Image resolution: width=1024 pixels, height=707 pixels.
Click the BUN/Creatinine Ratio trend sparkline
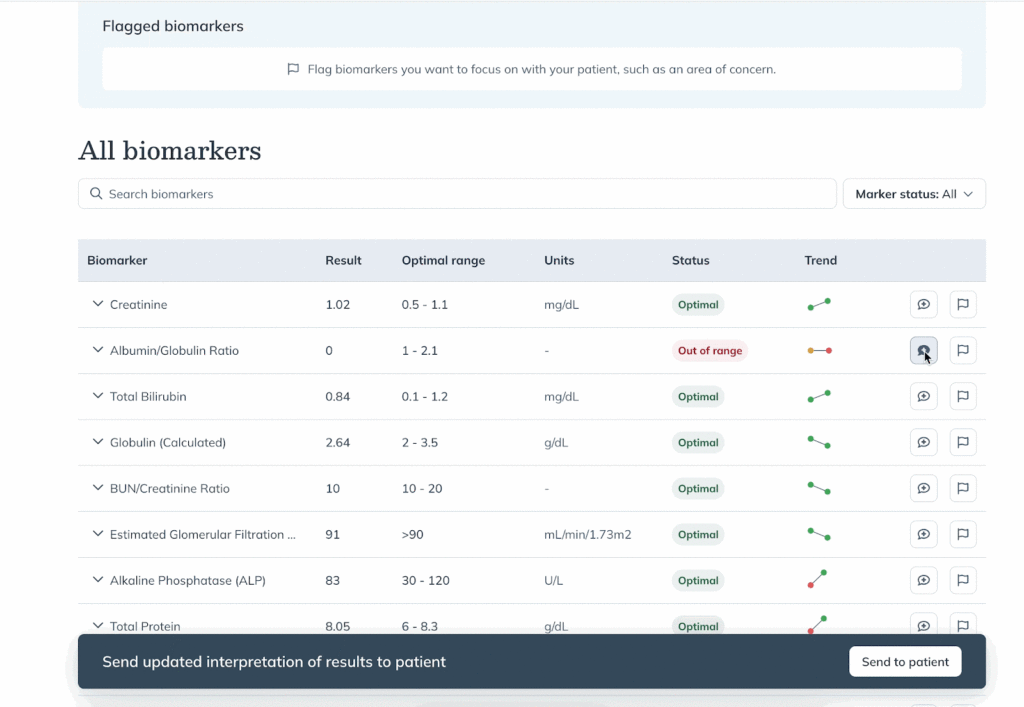(819, 488)
